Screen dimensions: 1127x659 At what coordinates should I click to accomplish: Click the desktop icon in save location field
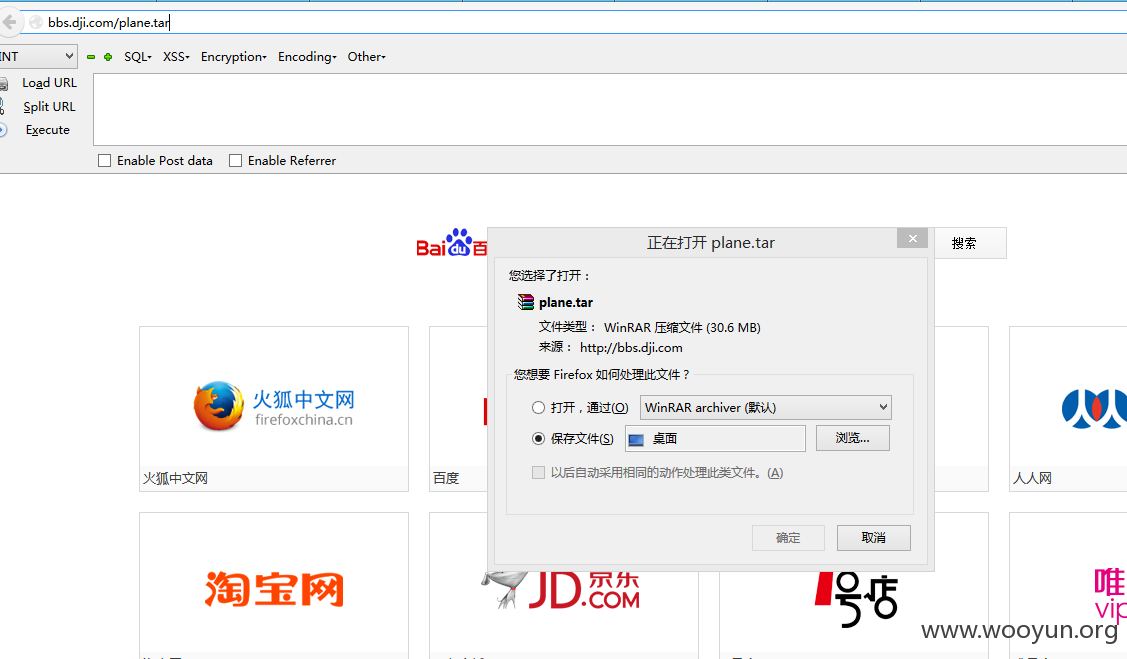tap(635, 439)
